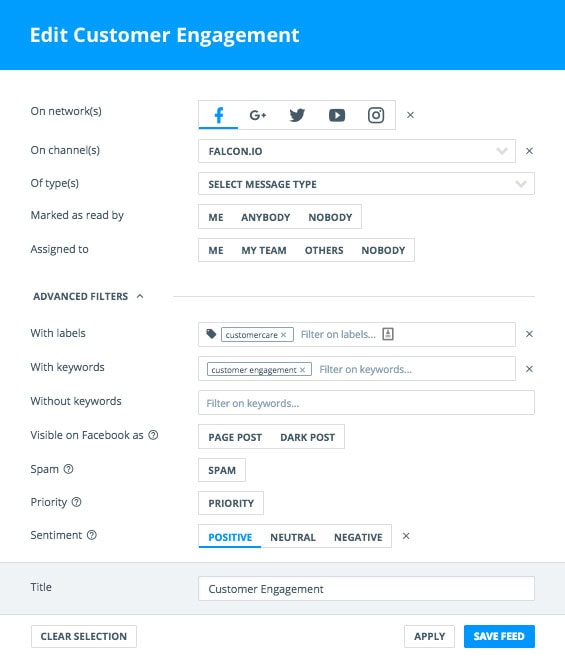Open the label picker icon in labels field
Screen dimensions: 565x658
coord(388,334)
